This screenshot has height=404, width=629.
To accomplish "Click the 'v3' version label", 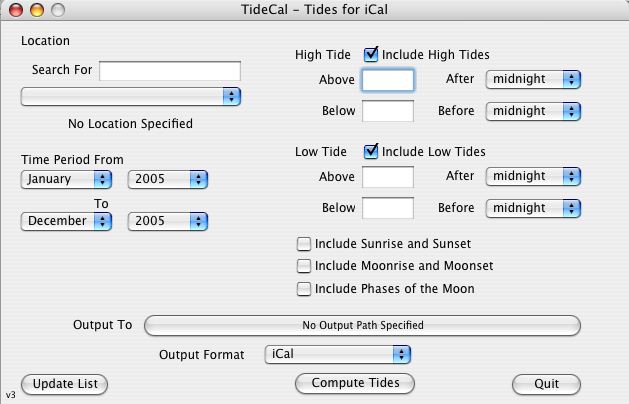I will tap(11, 395).
